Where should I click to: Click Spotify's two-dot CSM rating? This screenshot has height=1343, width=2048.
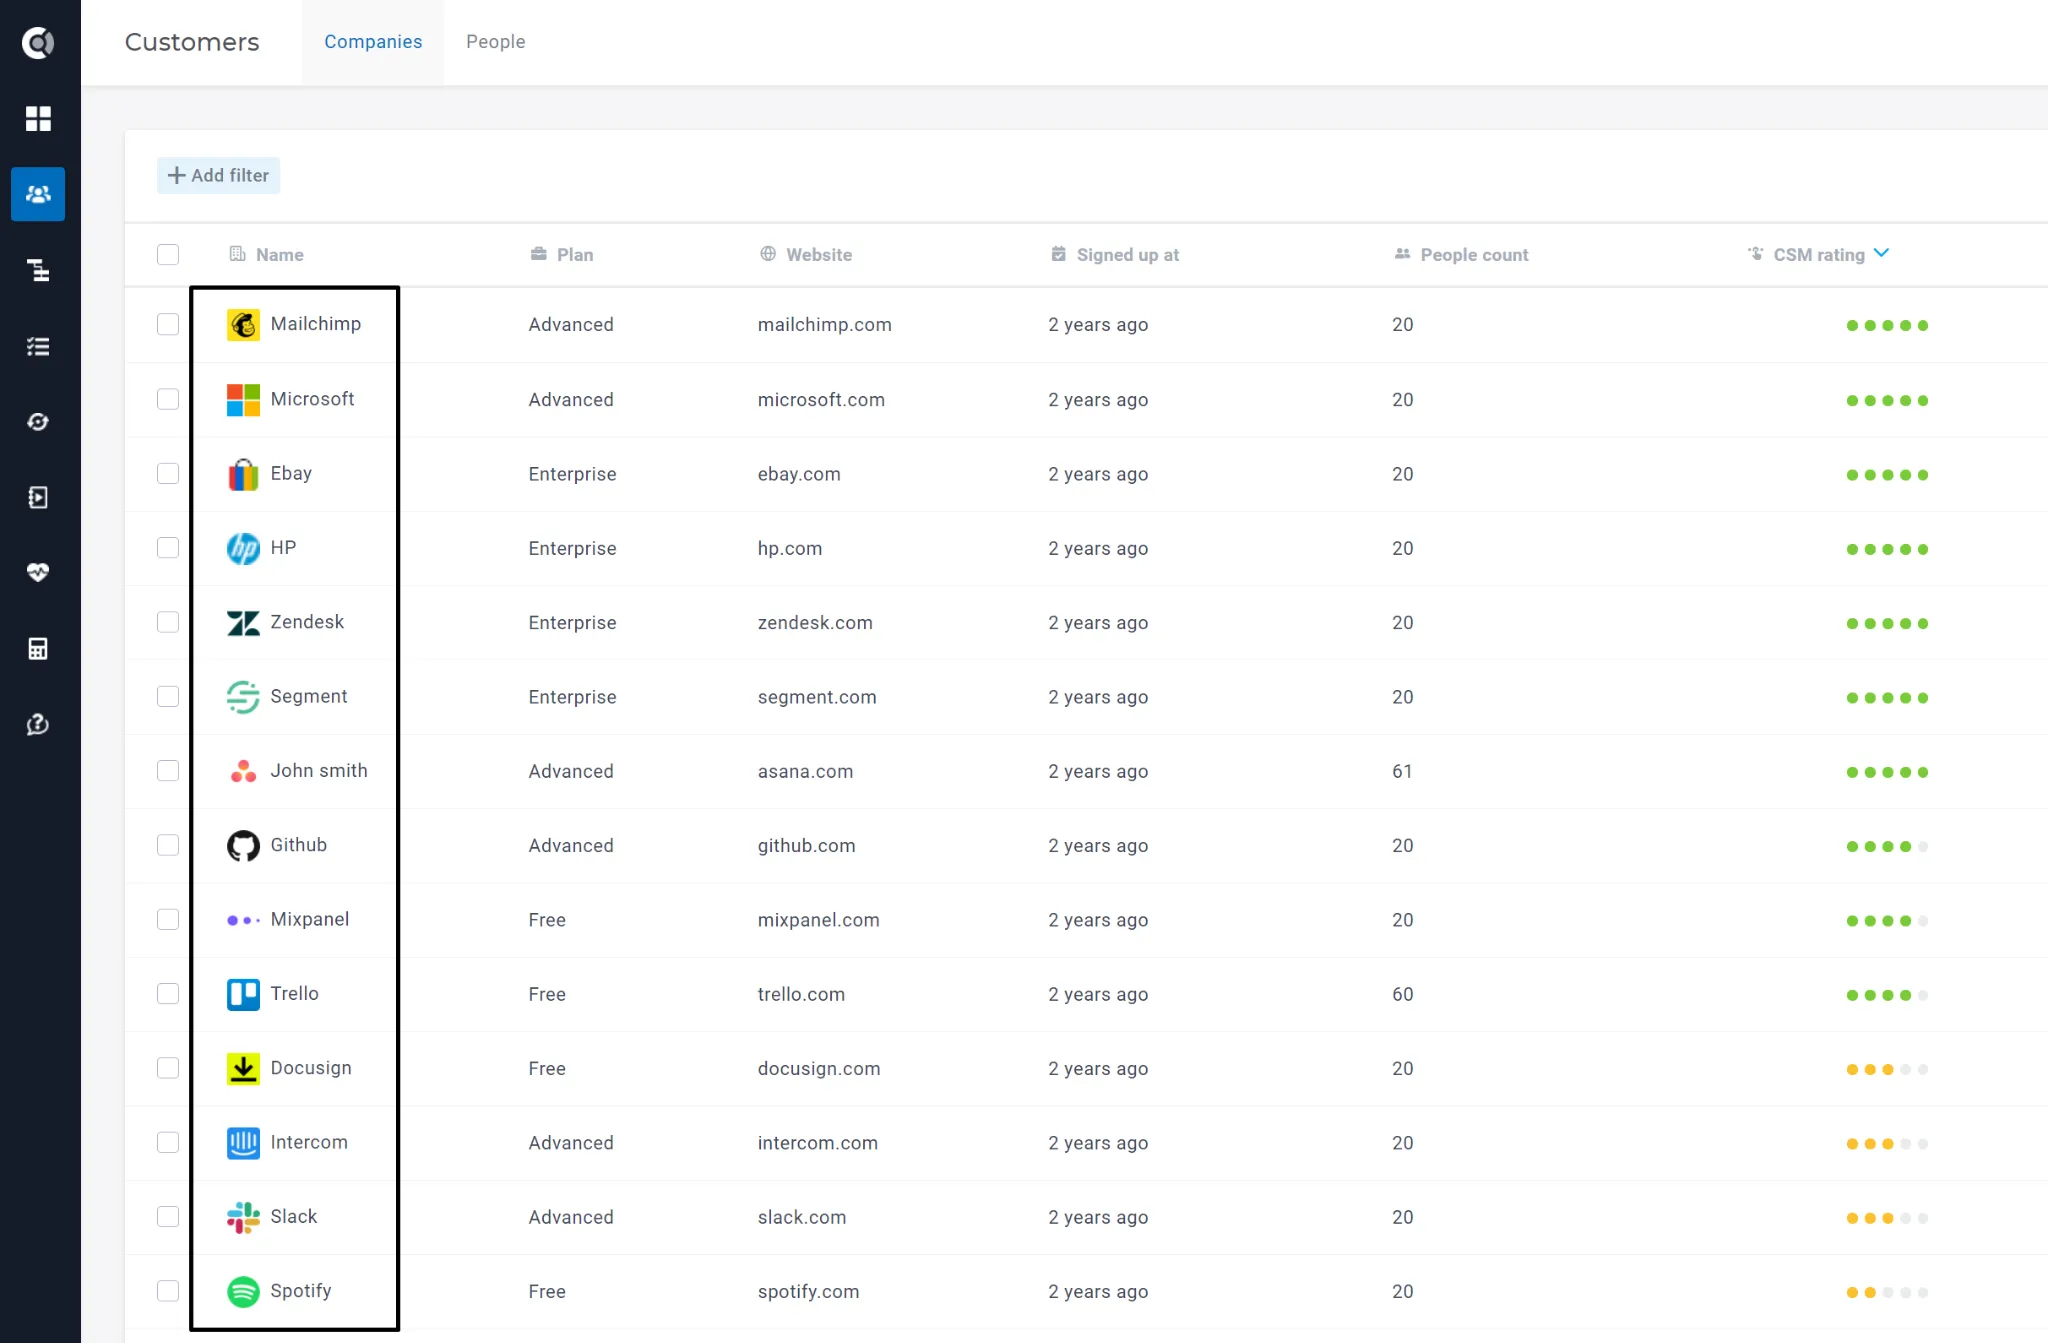(x=1887, y=1292)
